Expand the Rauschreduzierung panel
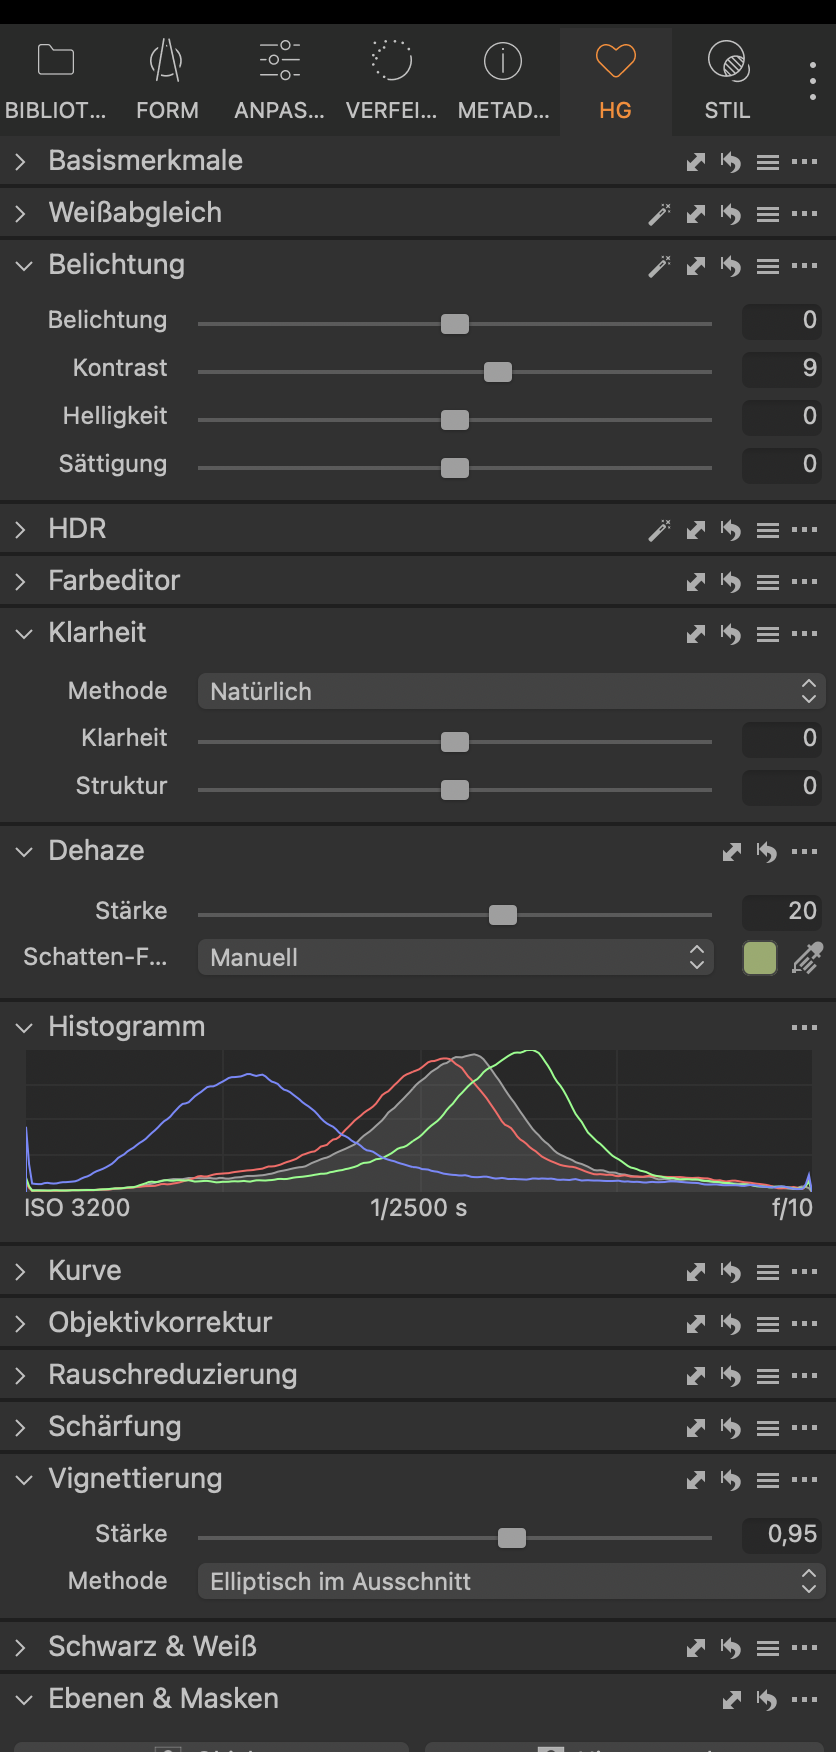Image resolution: width=836 pixels, height=1752 pixels. (21, 1376)
